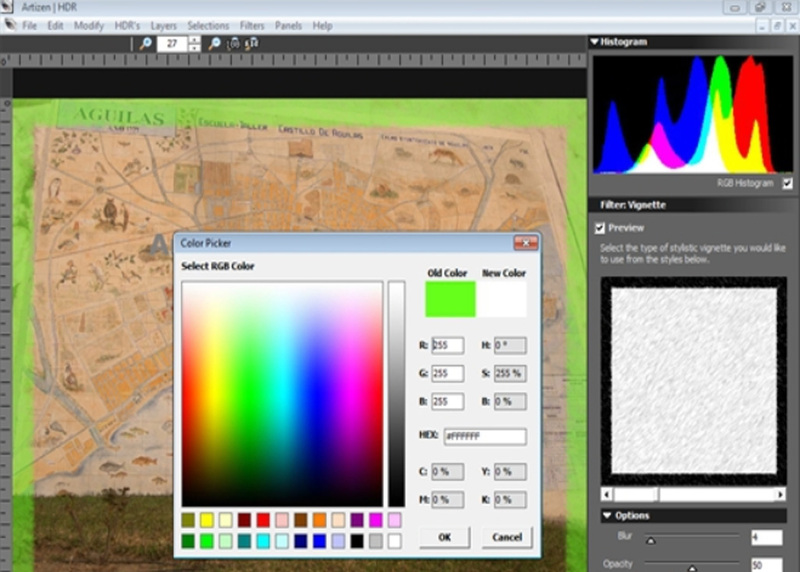Click the G value field
The height and width of the screenshot is (572, 800).
[x=447, y=374]
